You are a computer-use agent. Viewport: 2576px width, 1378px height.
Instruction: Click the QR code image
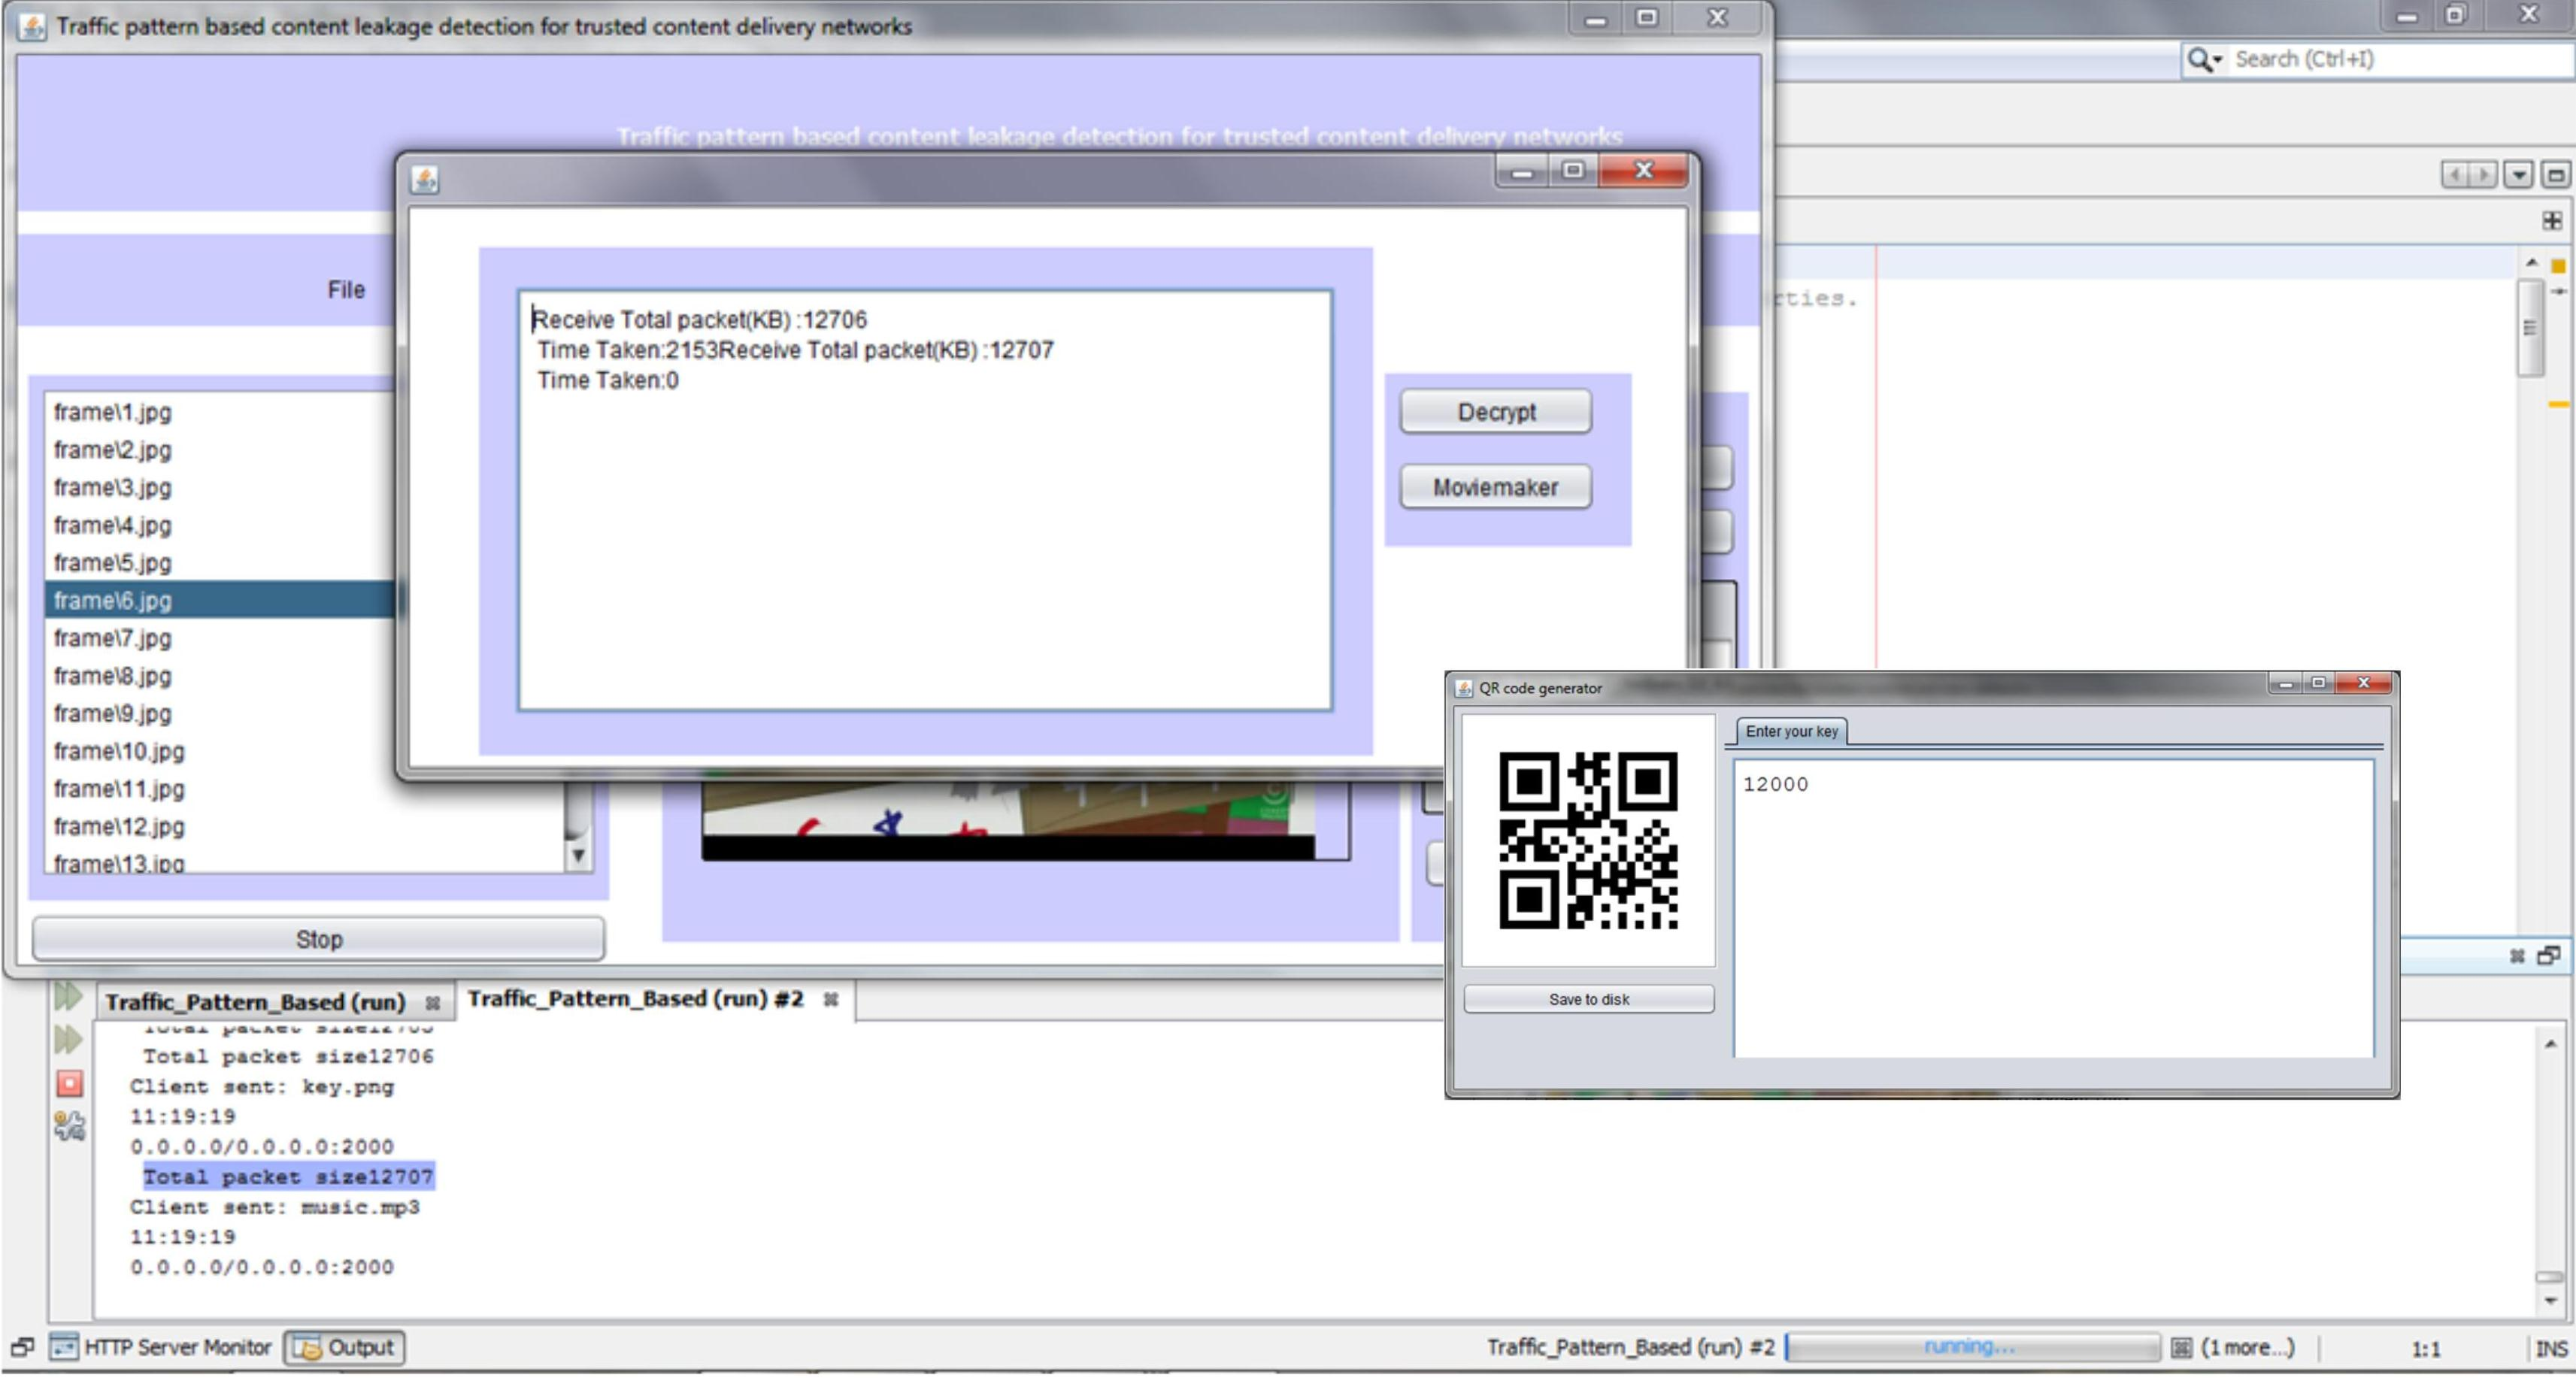(x=1587, y=840)
